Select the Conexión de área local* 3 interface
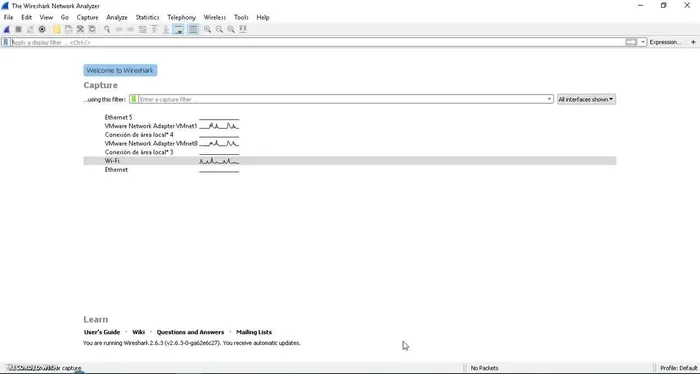 139,152
